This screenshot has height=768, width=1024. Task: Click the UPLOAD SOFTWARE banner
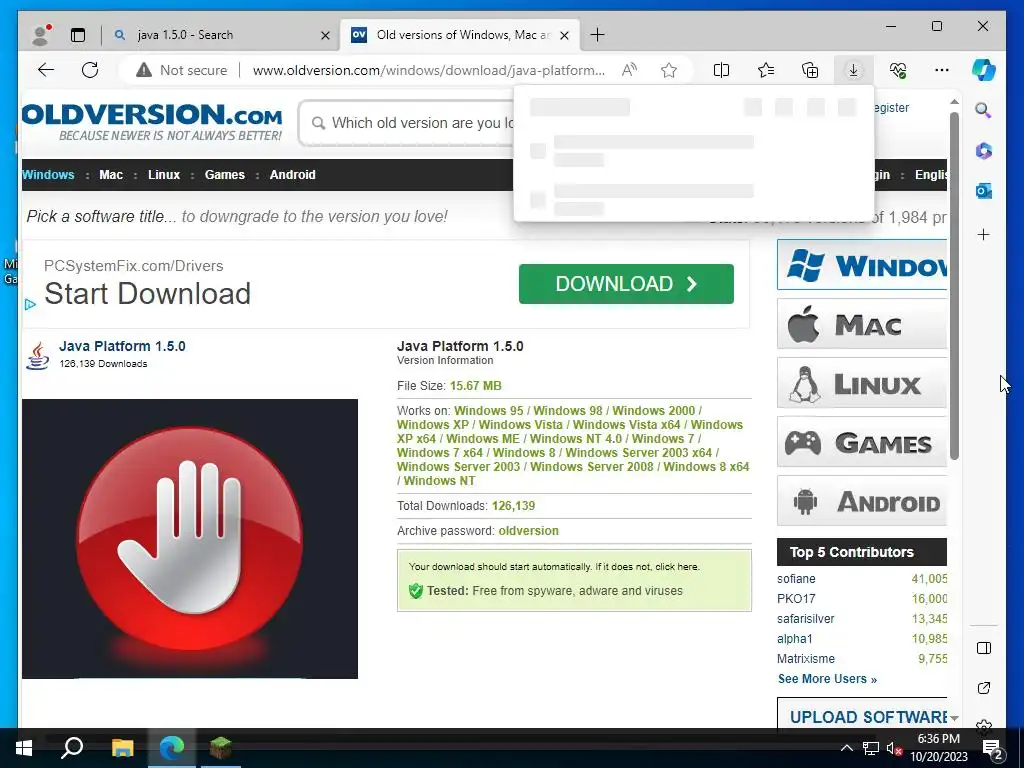(862, 713)
